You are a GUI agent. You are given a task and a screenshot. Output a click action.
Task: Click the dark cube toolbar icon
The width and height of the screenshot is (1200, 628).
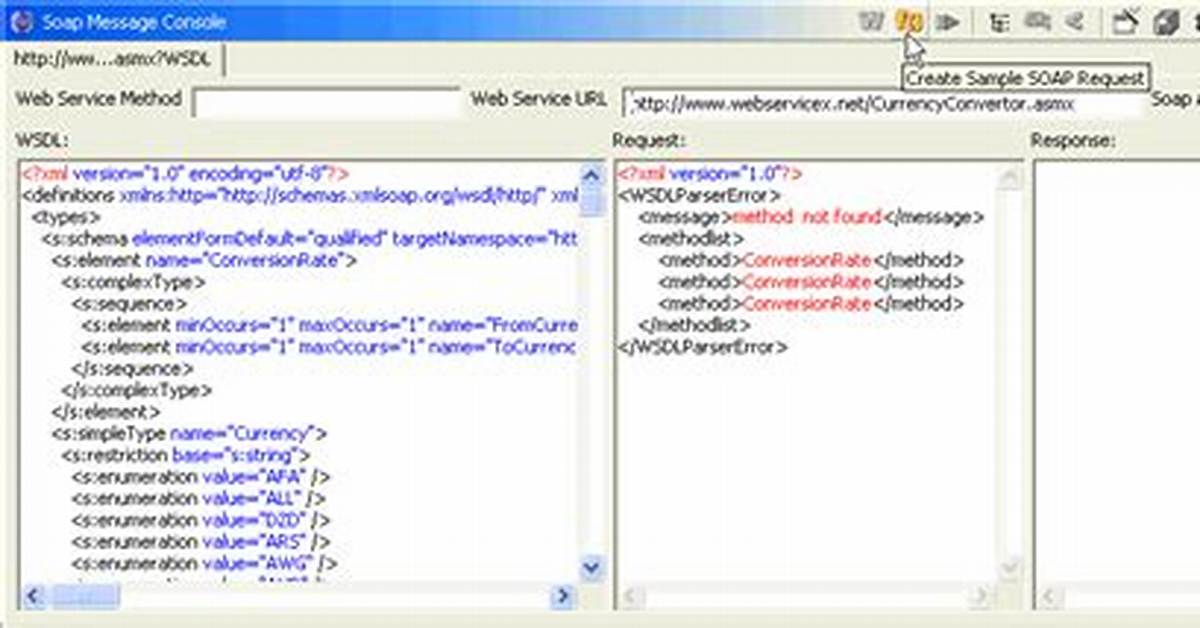(1165, 22)
